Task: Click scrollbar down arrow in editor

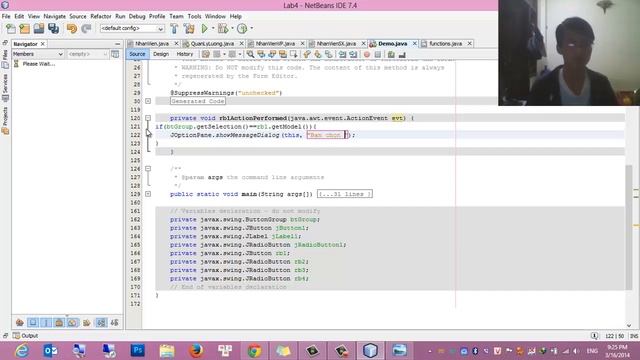Action: pos(629,325)
